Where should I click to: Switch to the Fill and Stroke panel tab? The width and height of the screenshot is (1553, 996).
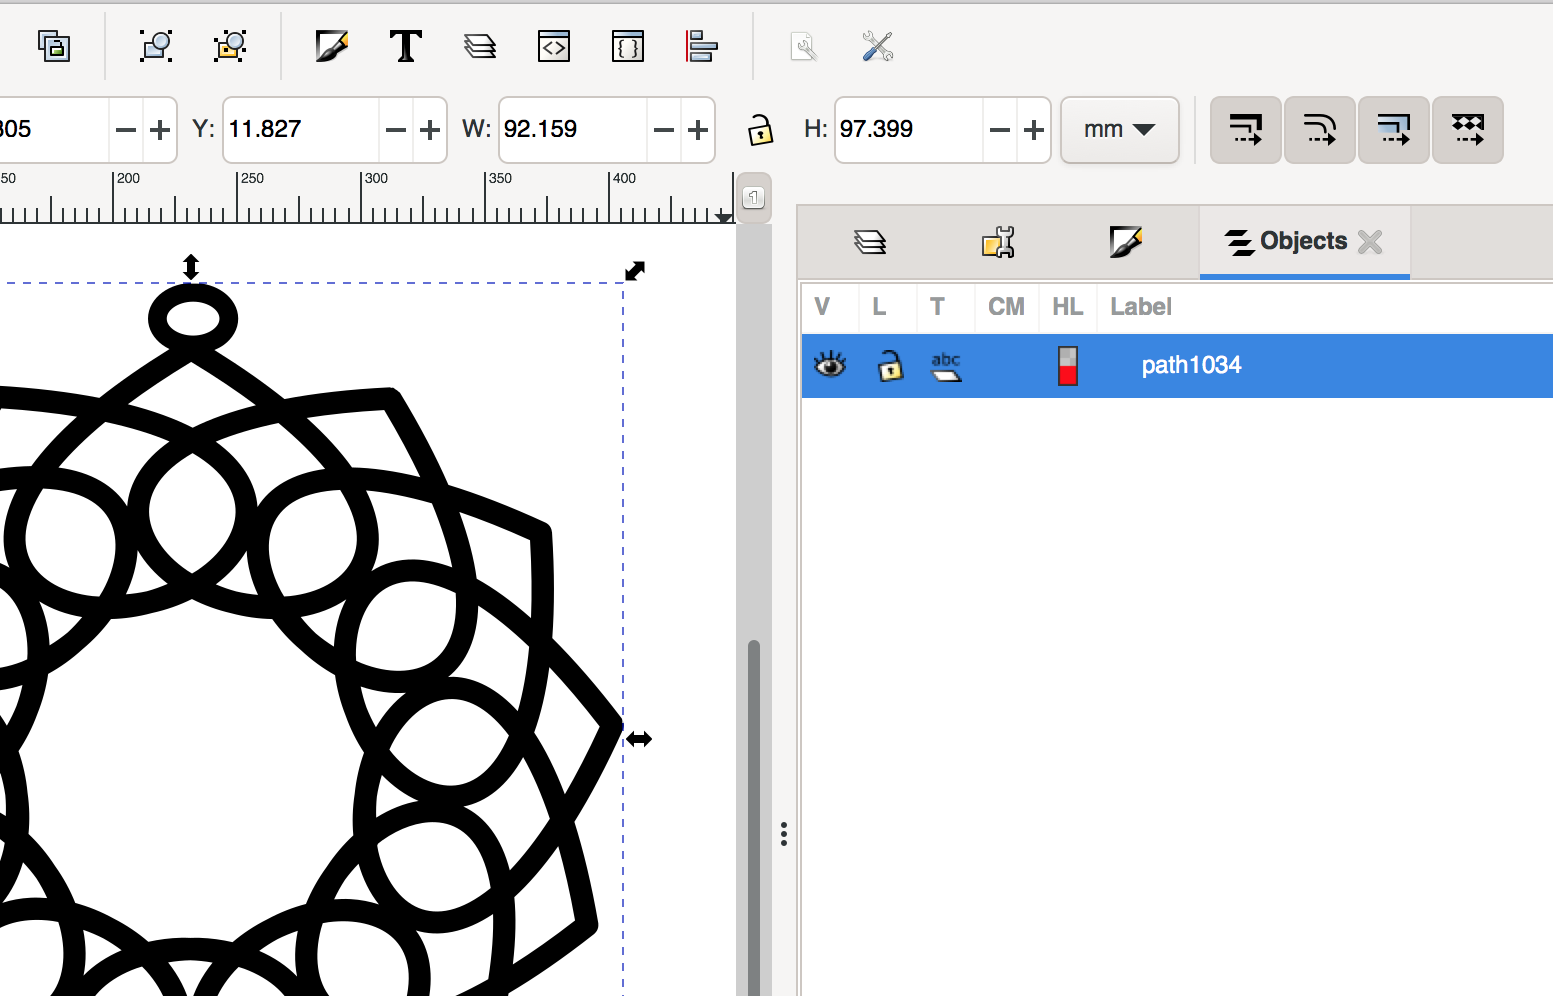tap(1125, 242)
